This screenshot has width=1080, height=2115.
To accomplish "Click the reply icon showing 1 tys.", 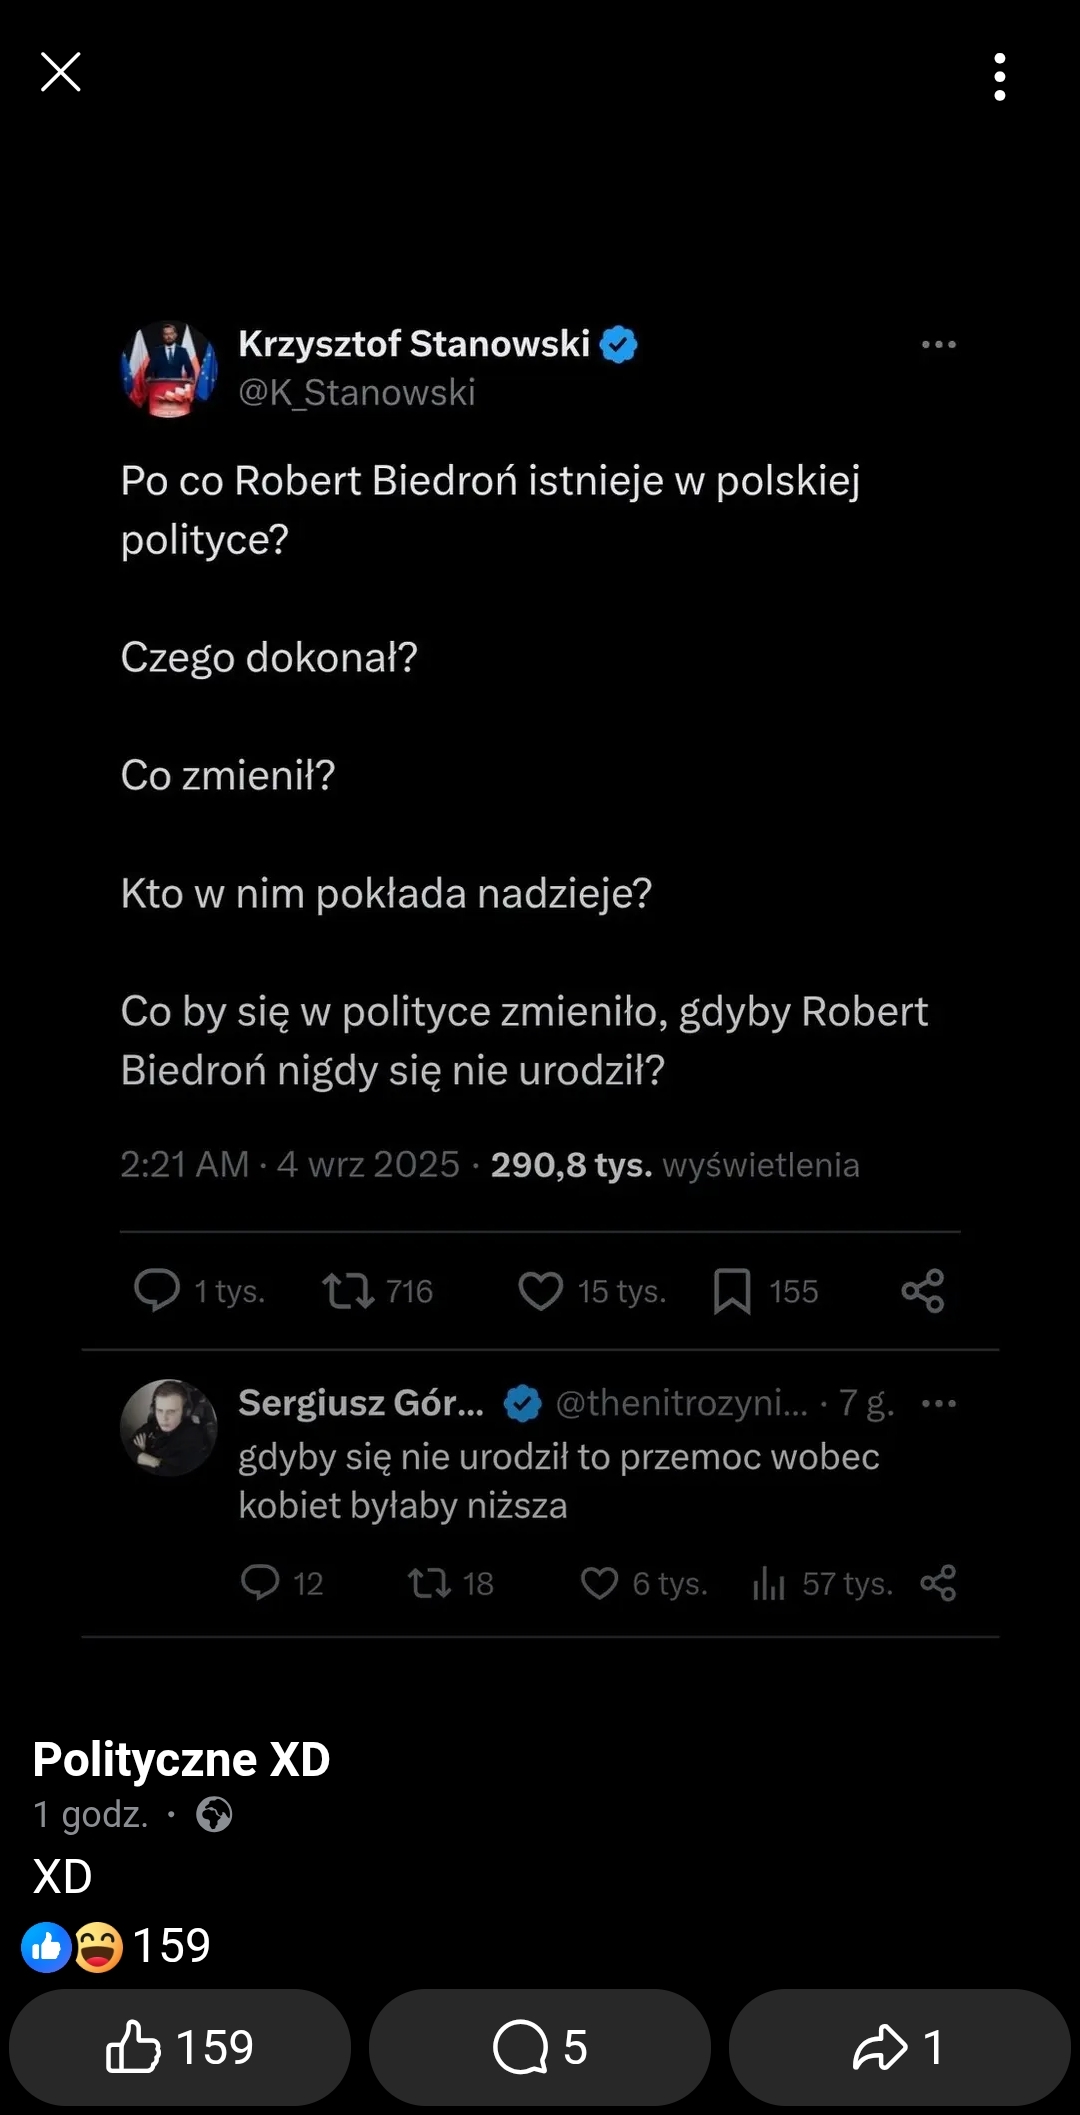I will 157,1290.
